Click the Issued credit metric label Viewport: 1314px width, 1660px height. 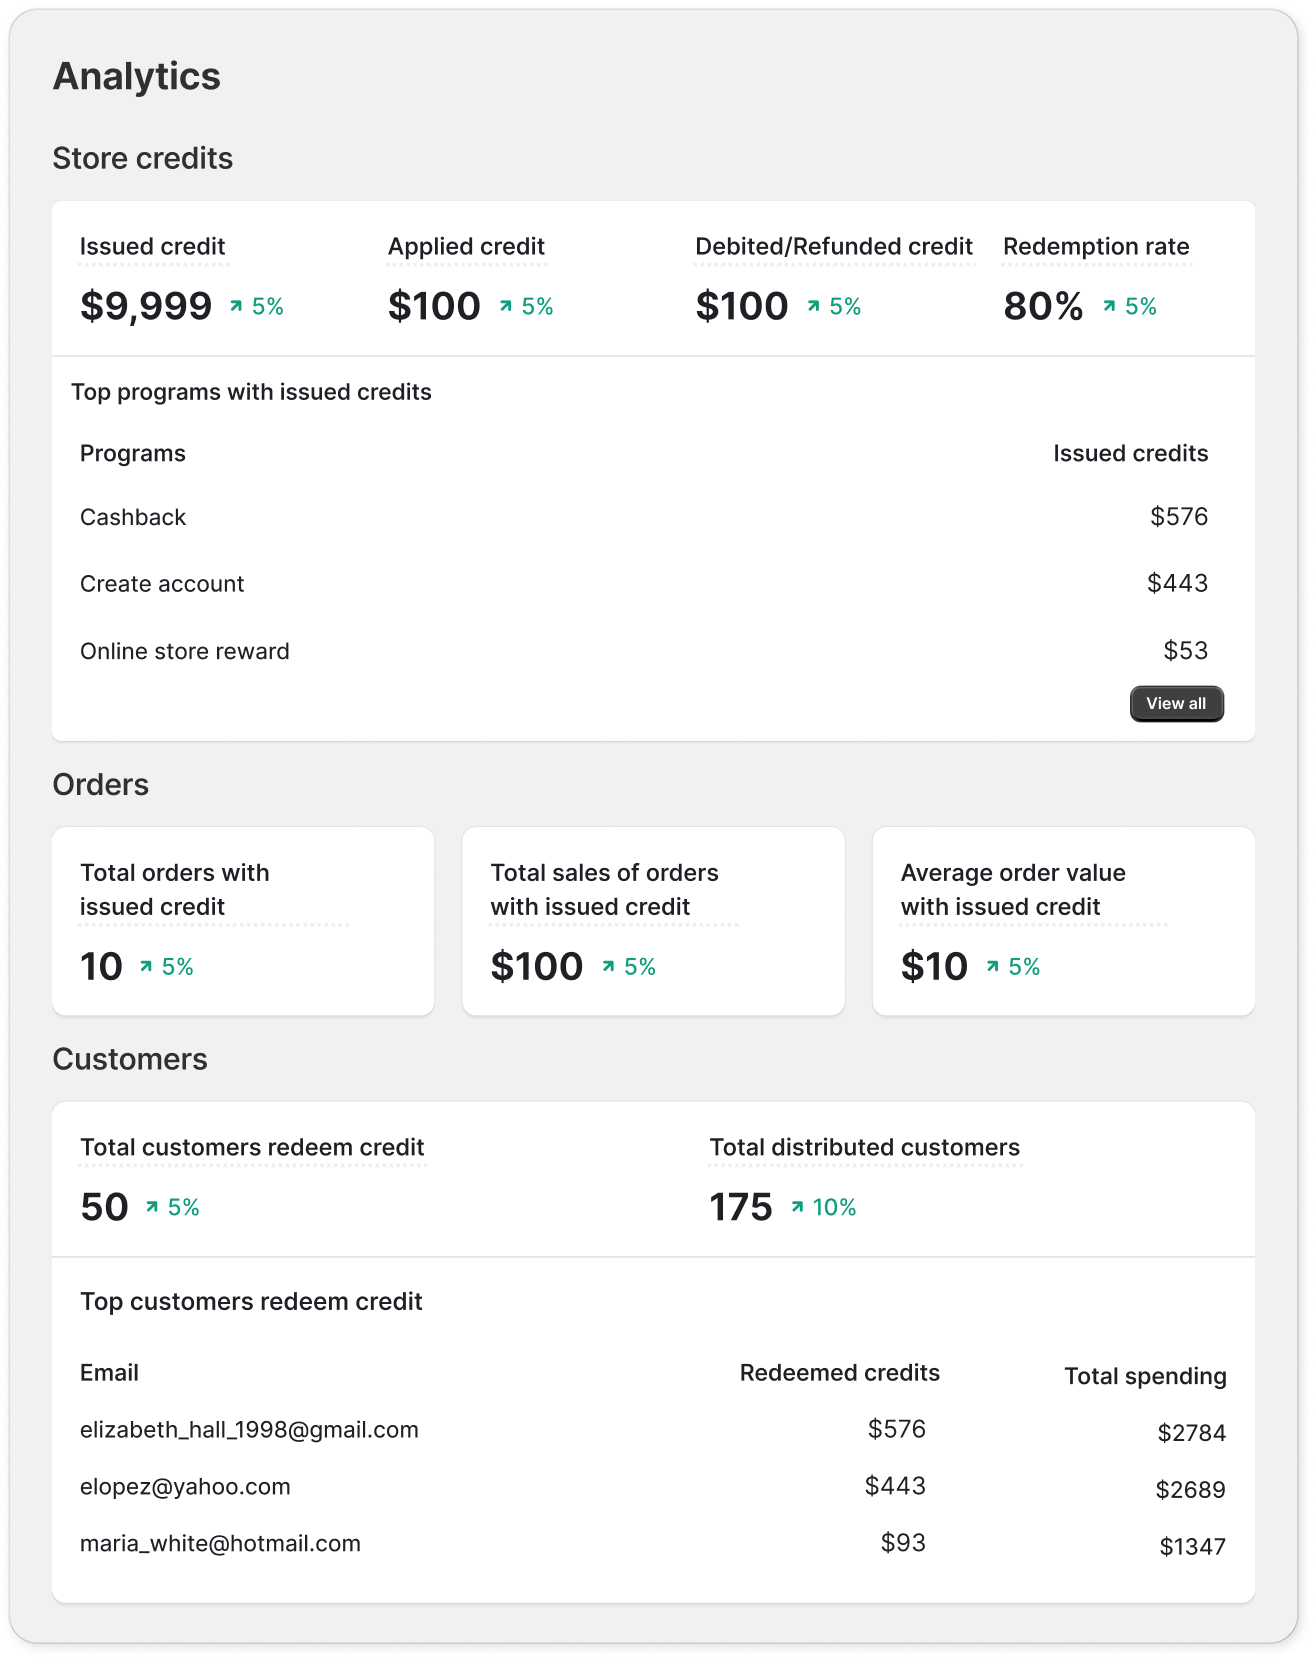point(153,247)
